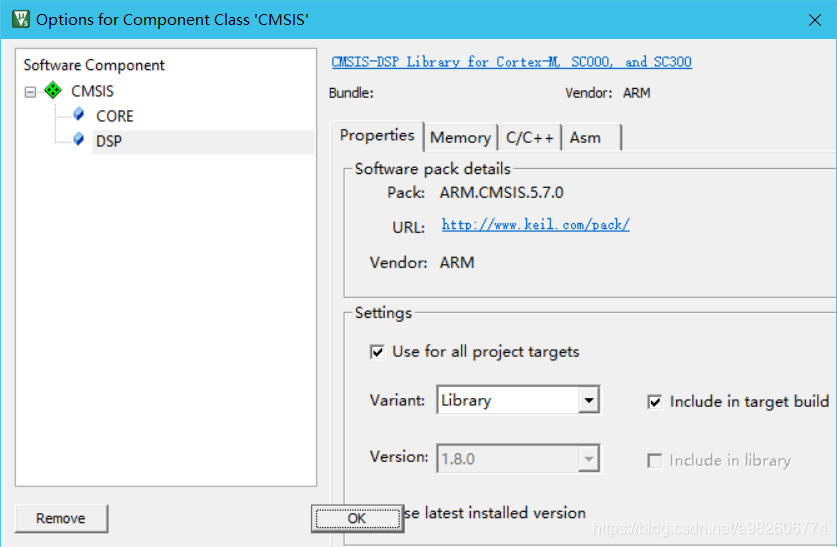Click the 'Bundle:' label
The image size is (837, 547).
(x=351, y=93)
